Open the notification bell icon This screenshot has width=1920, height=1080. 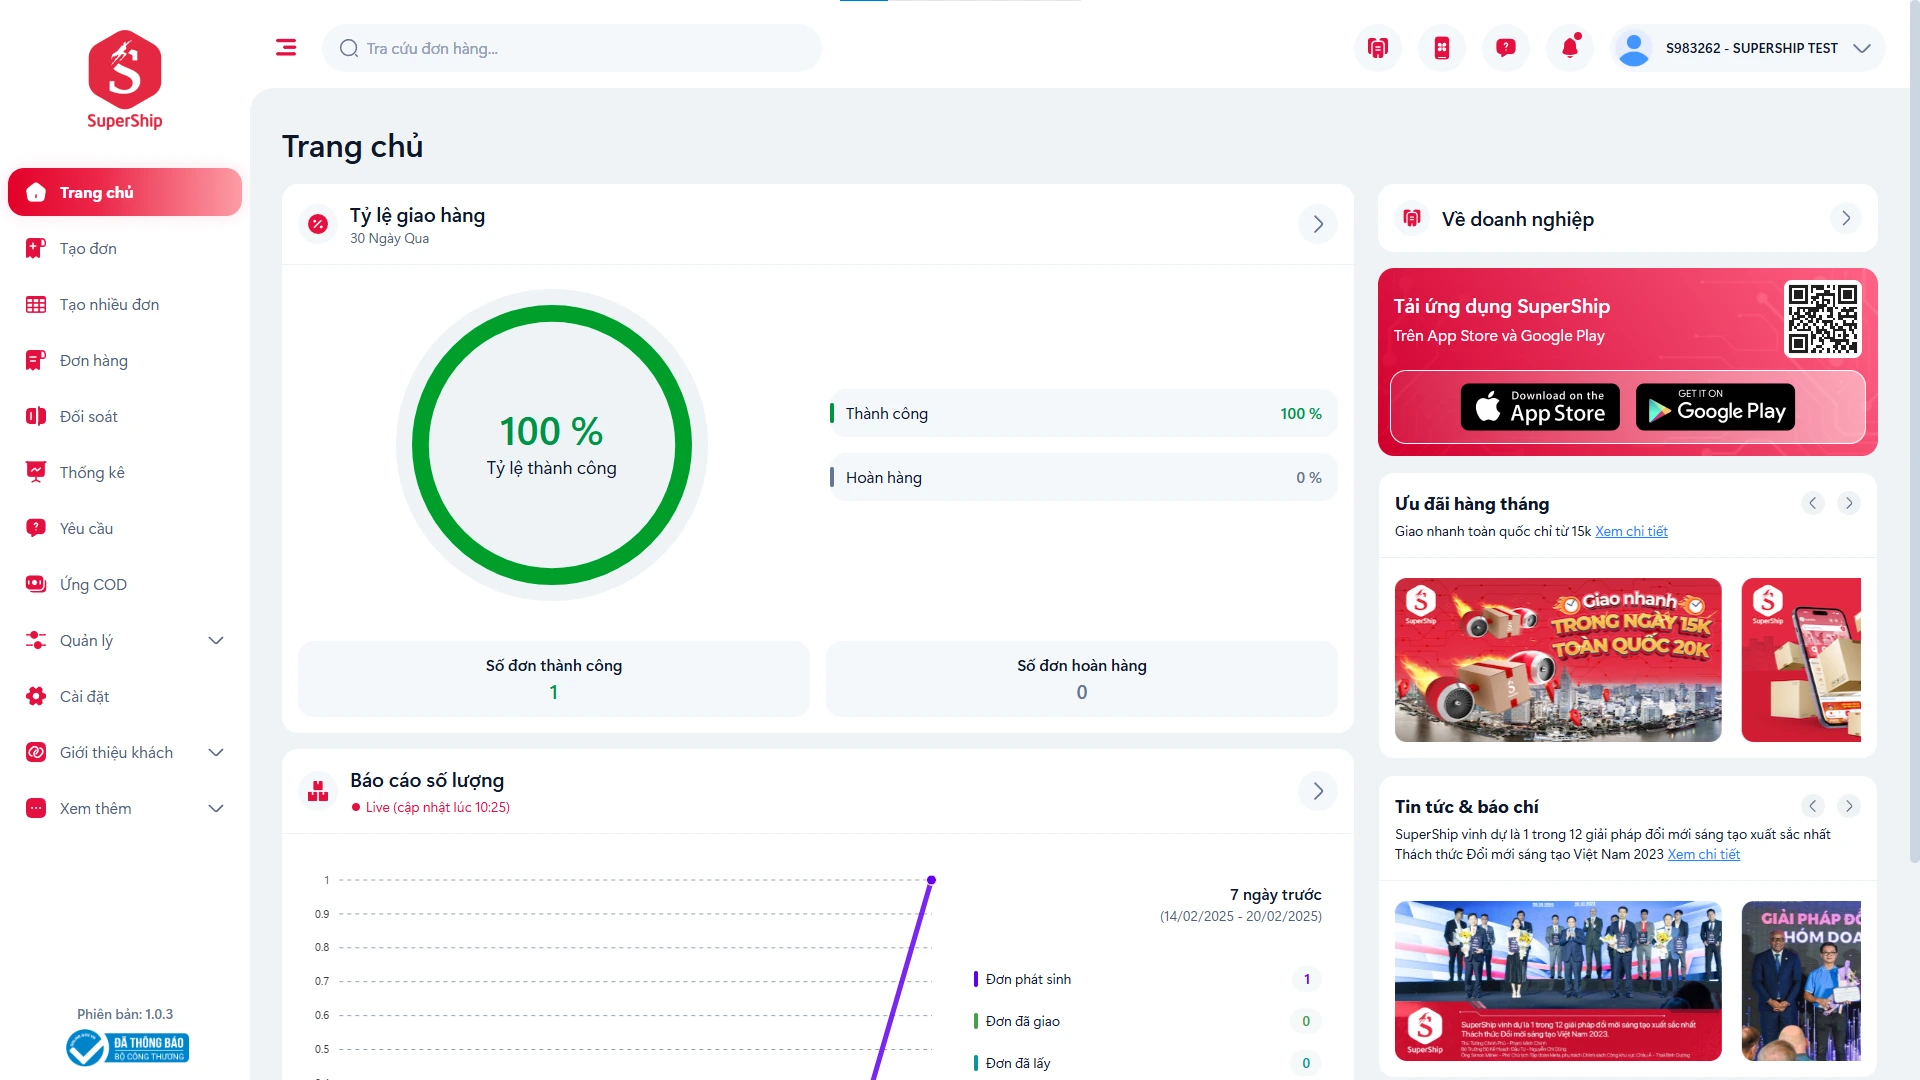[1569, 47]
